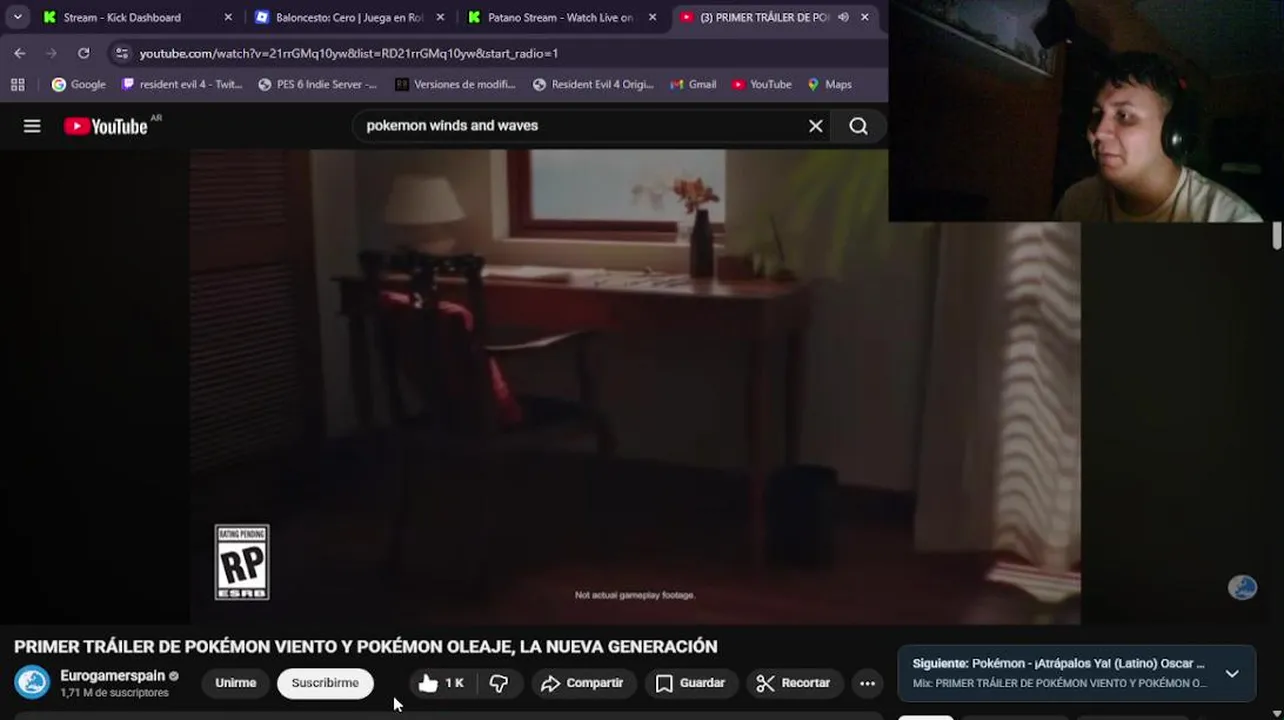Open the Gmail bookmark

point(693,84)
